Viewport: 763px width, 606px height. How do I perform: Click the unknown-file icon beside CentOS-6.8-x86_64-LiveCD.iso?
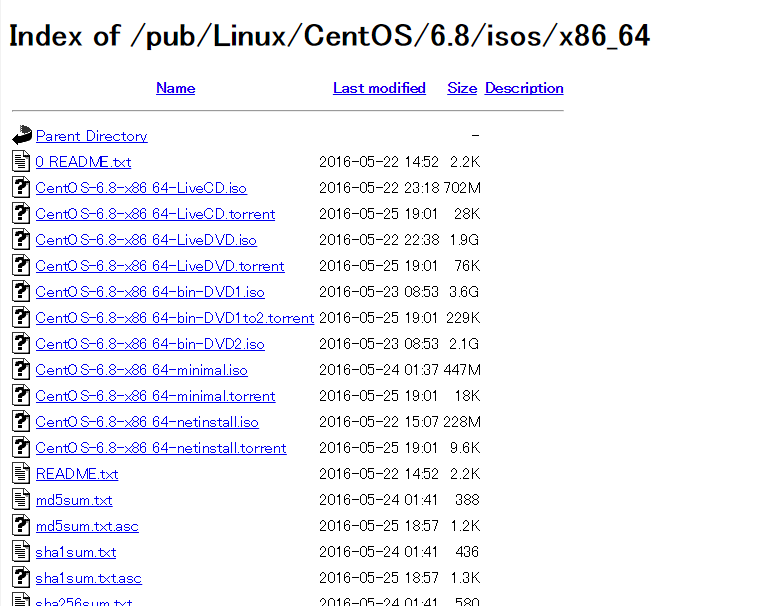[x=20, y=187]
